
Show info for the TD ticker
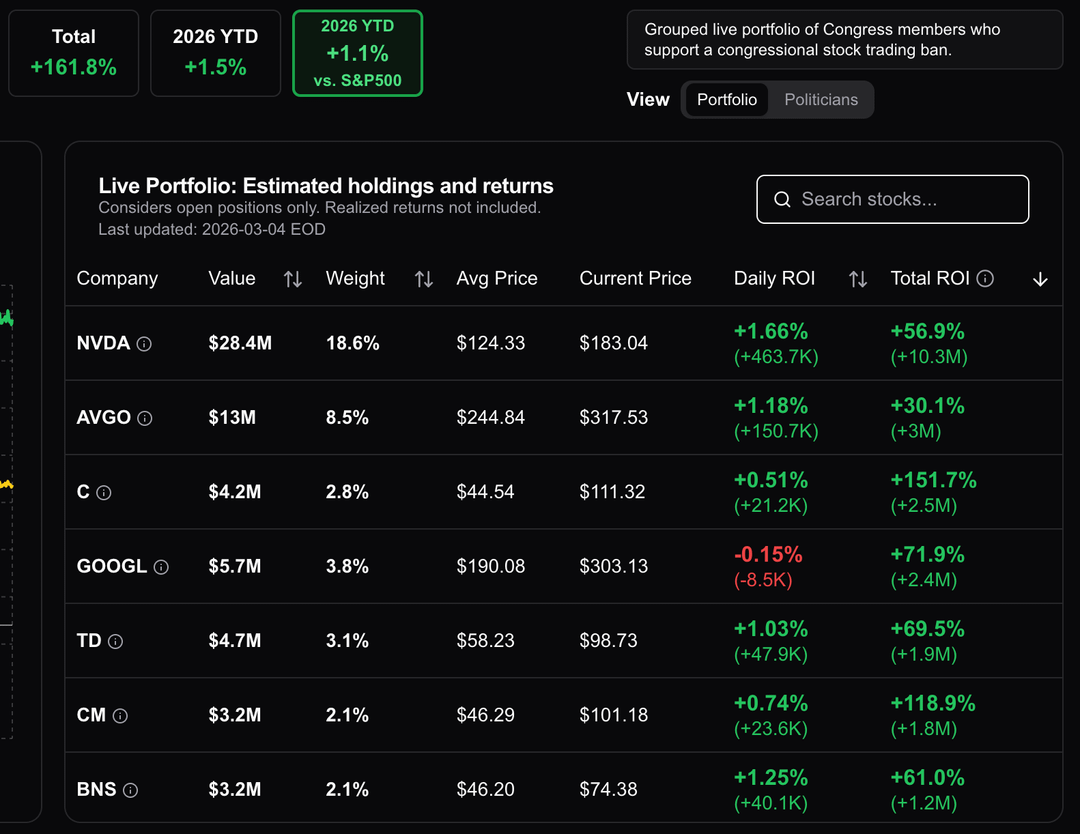[115, 642]
